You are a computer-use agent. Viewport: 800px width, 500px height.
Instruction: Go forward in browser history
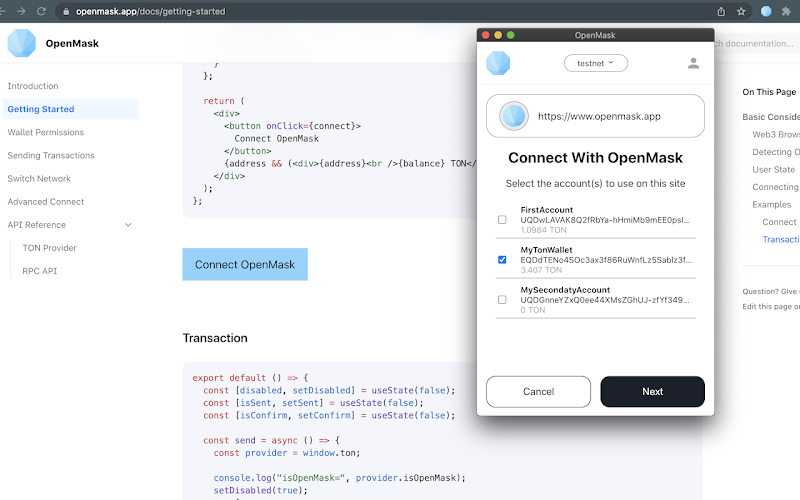(21, 11)
